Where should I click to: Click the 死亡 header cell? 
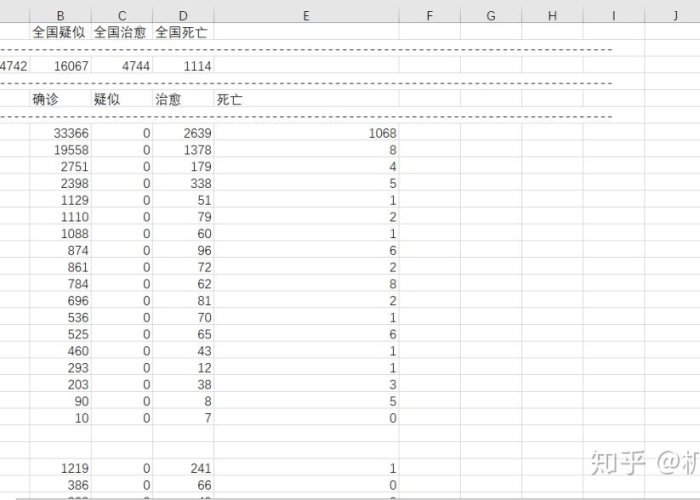[x=306, y=99]
